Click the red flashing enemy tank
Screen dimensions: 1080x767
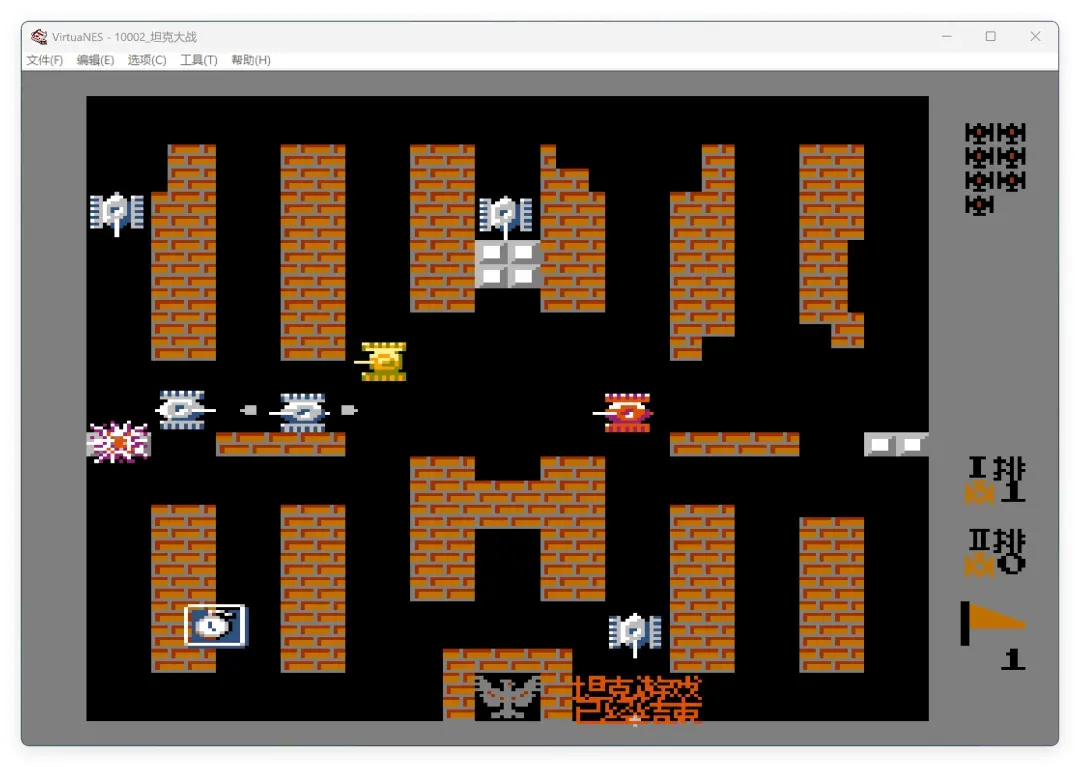click(624, 412)
